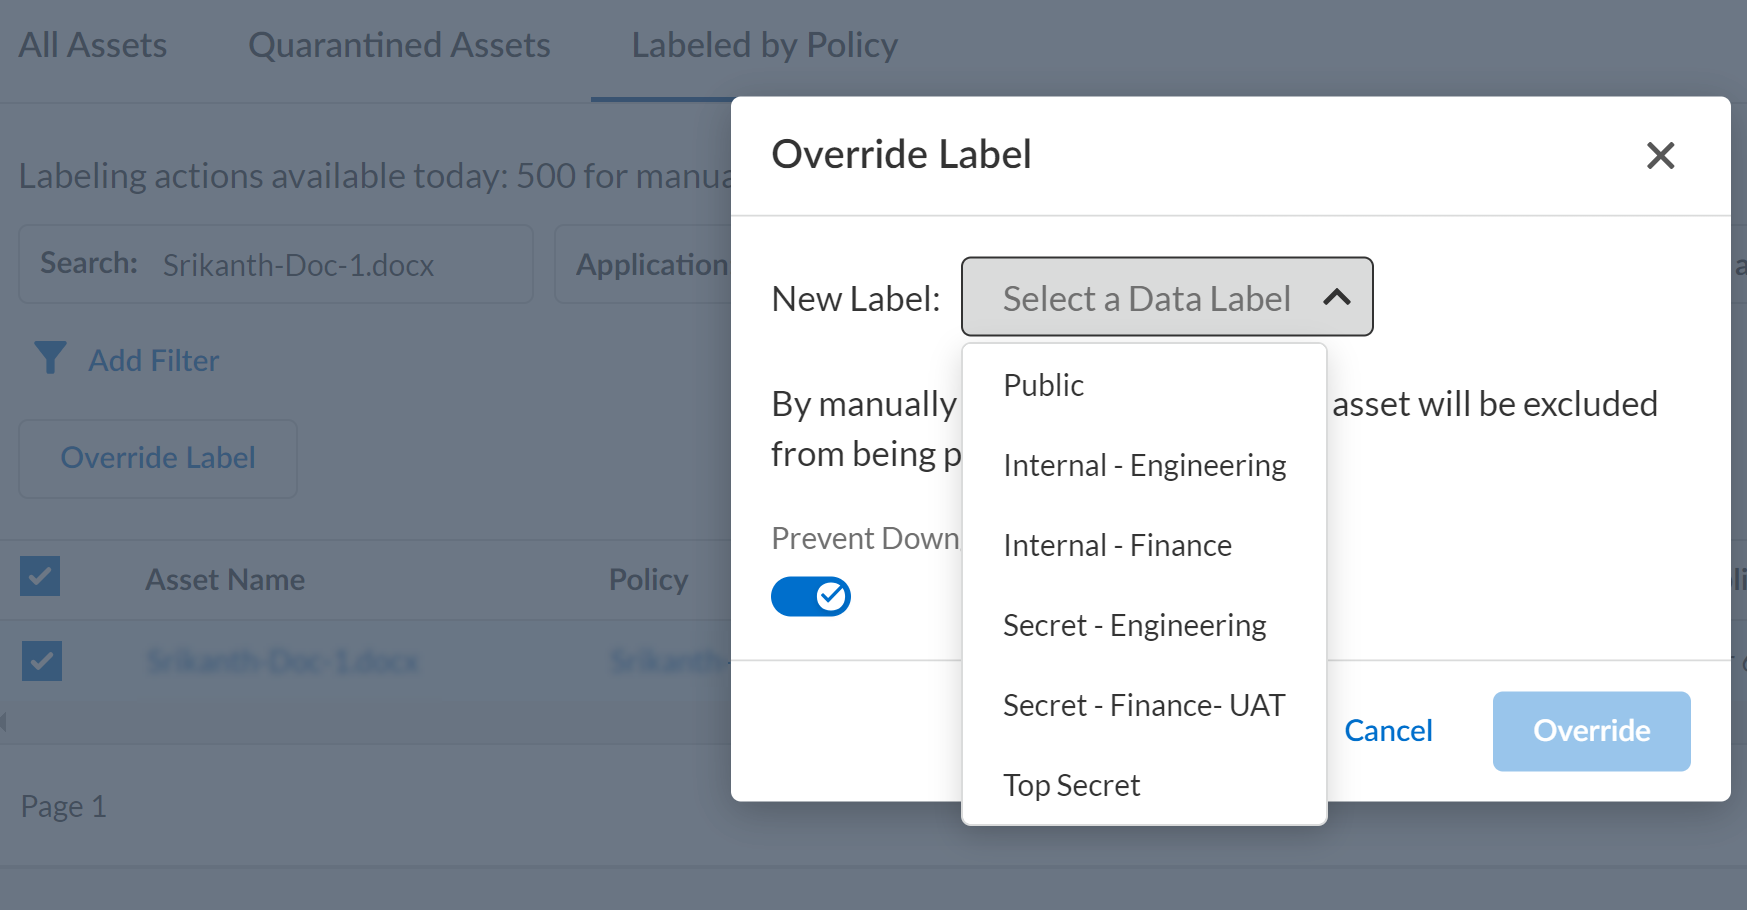Click the checkmark inside the blue toggle
This screenshot has height=910, width=1747.
click(x=830, y=596)
